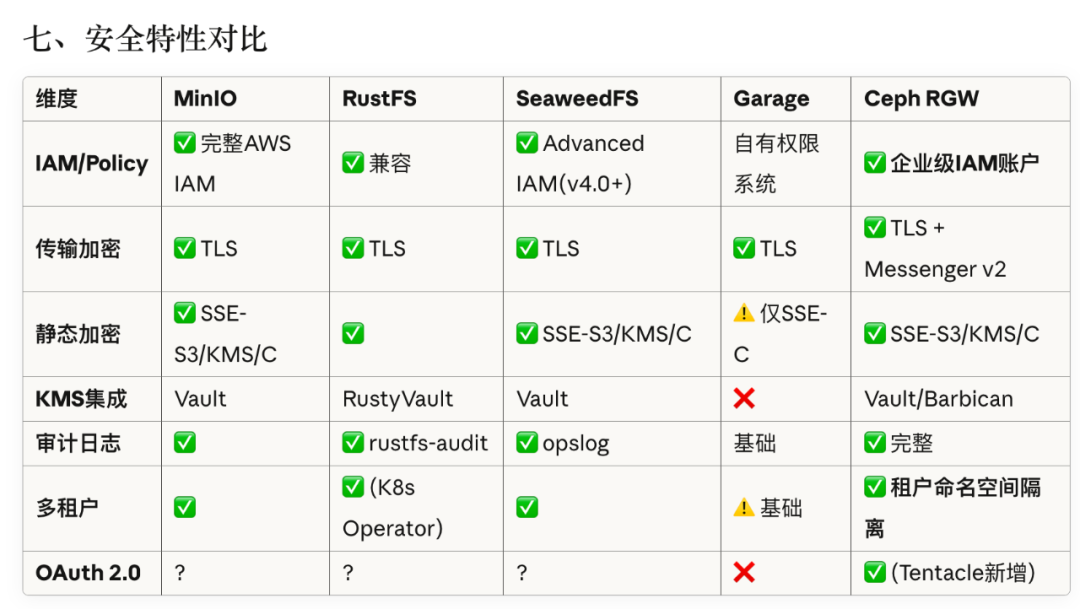The width and height of the screenshot is (1080, 609).
Task: Click the green check before (Tentacle新增)
Action: click(875, 573)
